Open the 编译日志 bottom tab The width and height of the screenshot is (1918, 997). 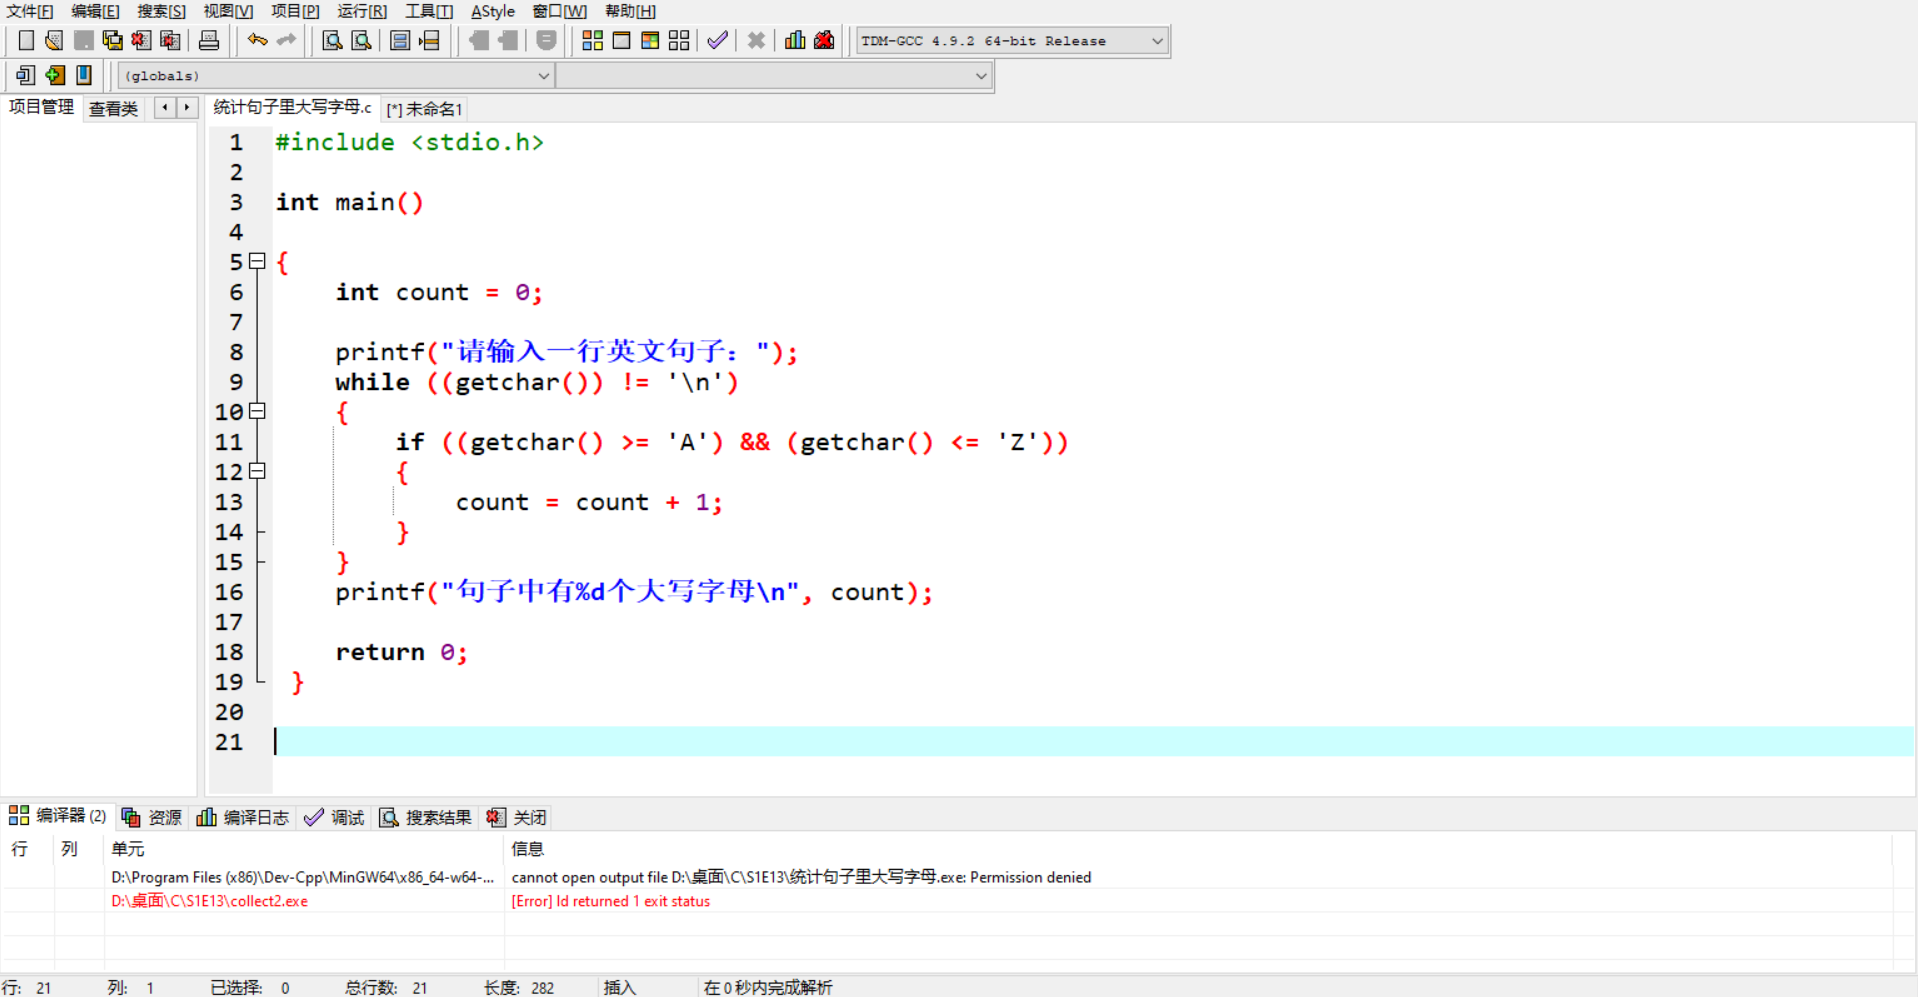tap(243, 817)
